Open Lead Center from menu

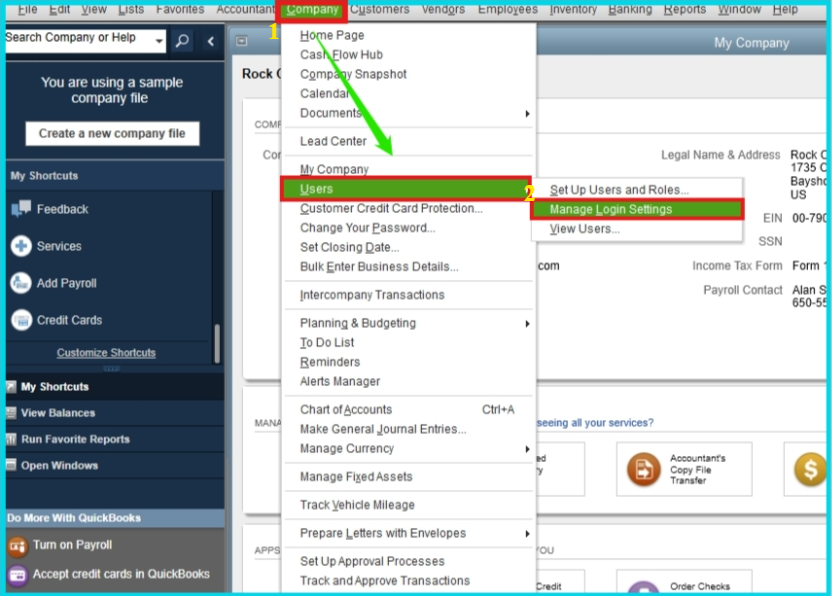point(333,141)
